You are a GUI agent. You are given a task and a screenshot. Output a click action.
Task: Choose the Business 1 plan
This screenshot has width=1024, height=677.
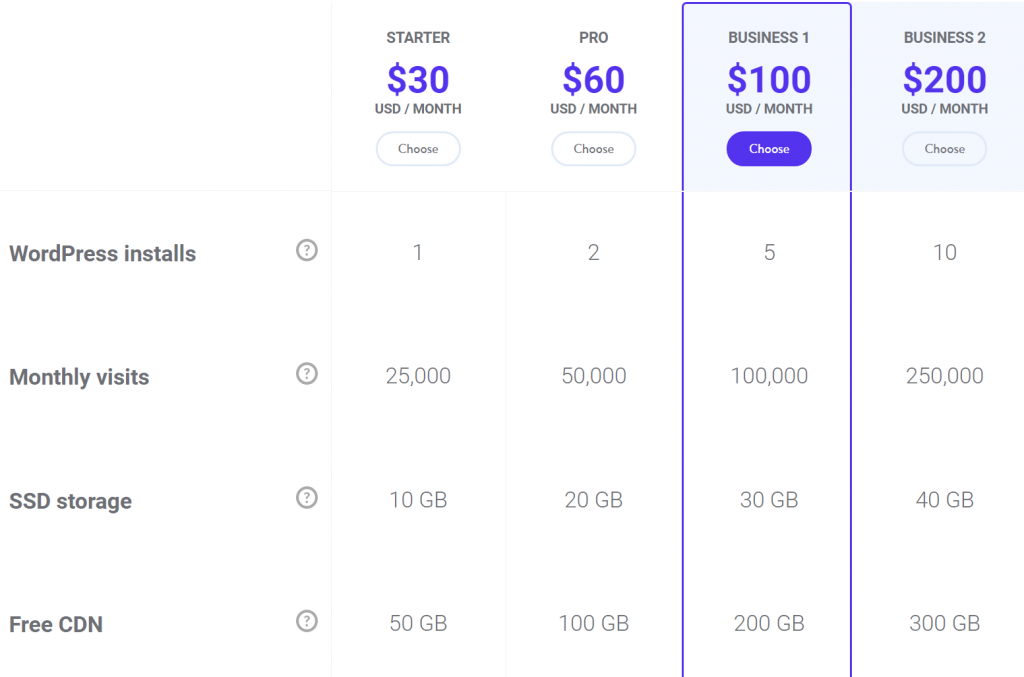[x=769, y=149]
